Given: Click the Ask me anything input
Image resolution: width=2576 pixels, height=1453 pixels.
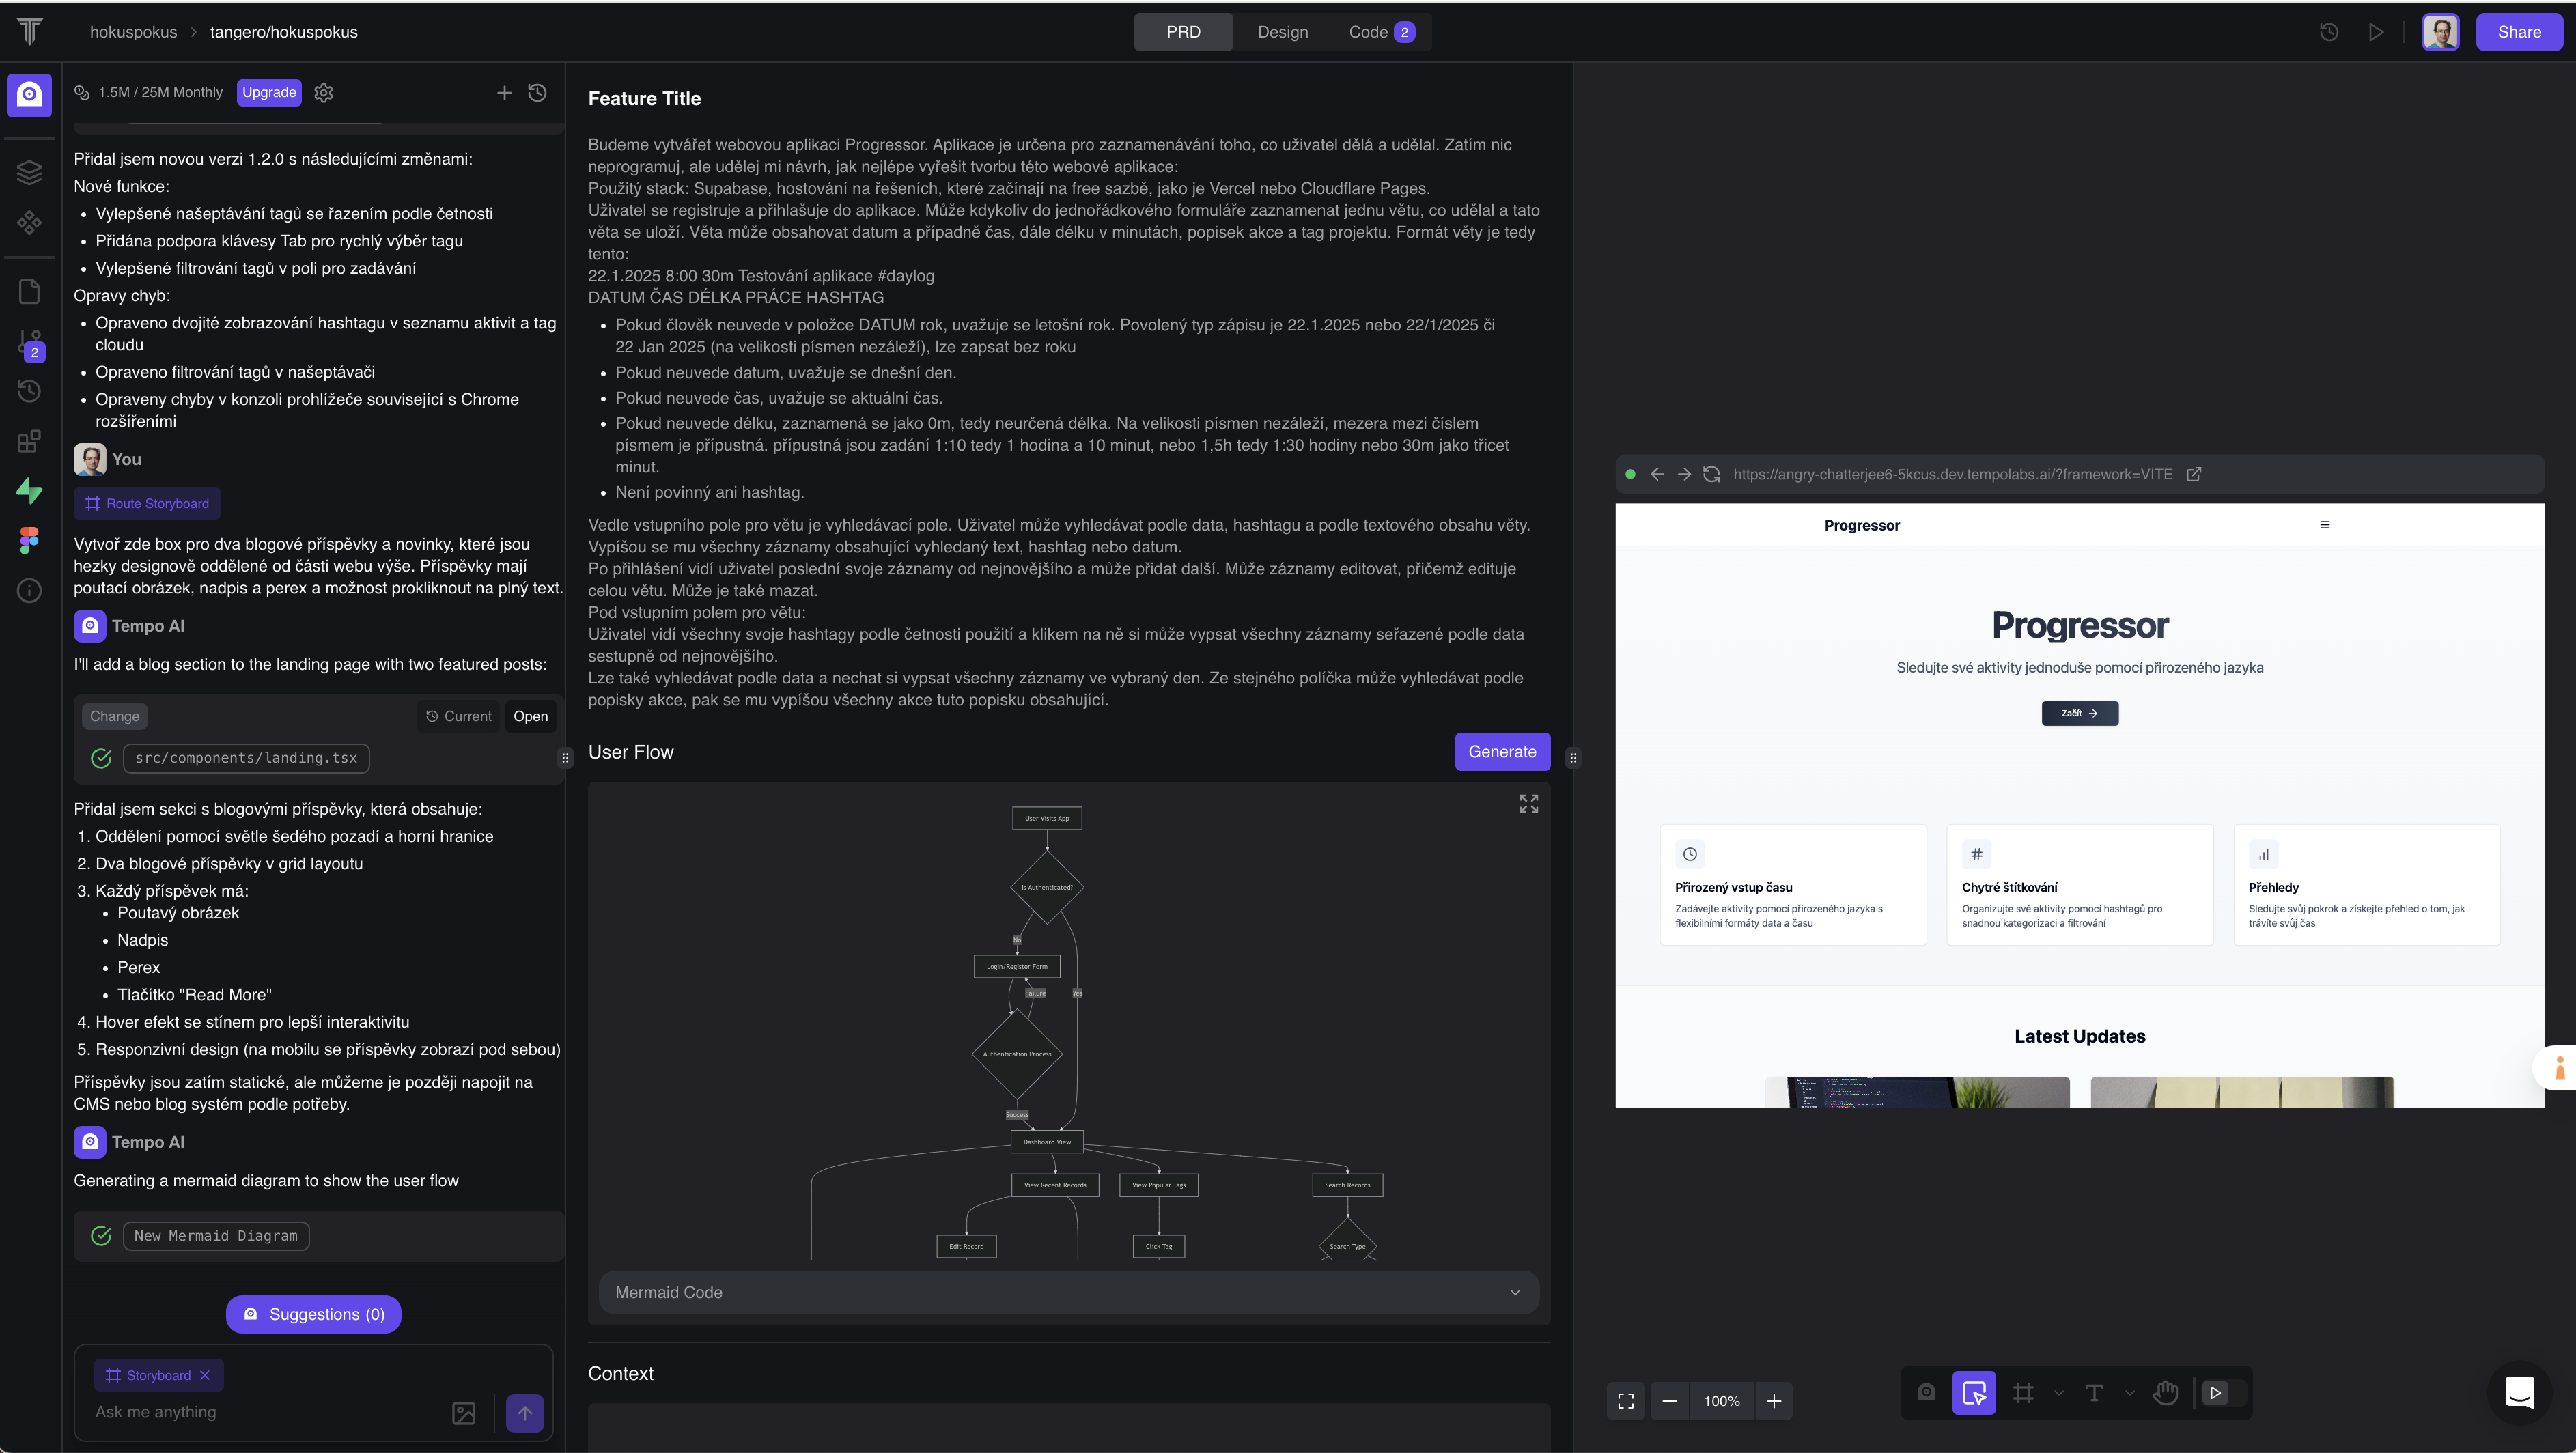Looking at the screenshot, I should (265, 1412).
